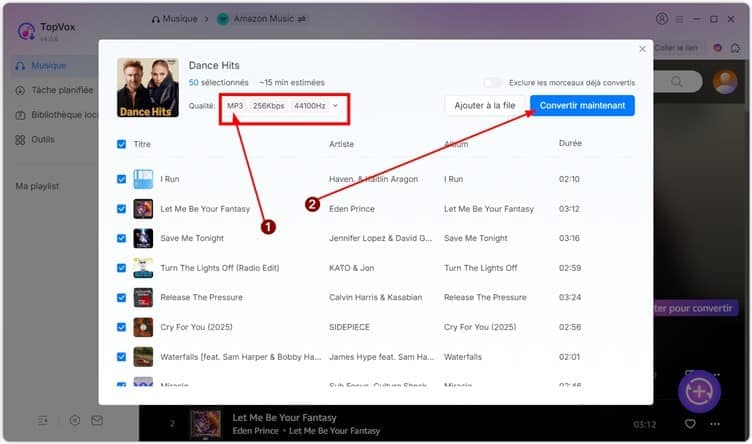
Task: Click the search magnifier icon
Action: pos(677,82)
